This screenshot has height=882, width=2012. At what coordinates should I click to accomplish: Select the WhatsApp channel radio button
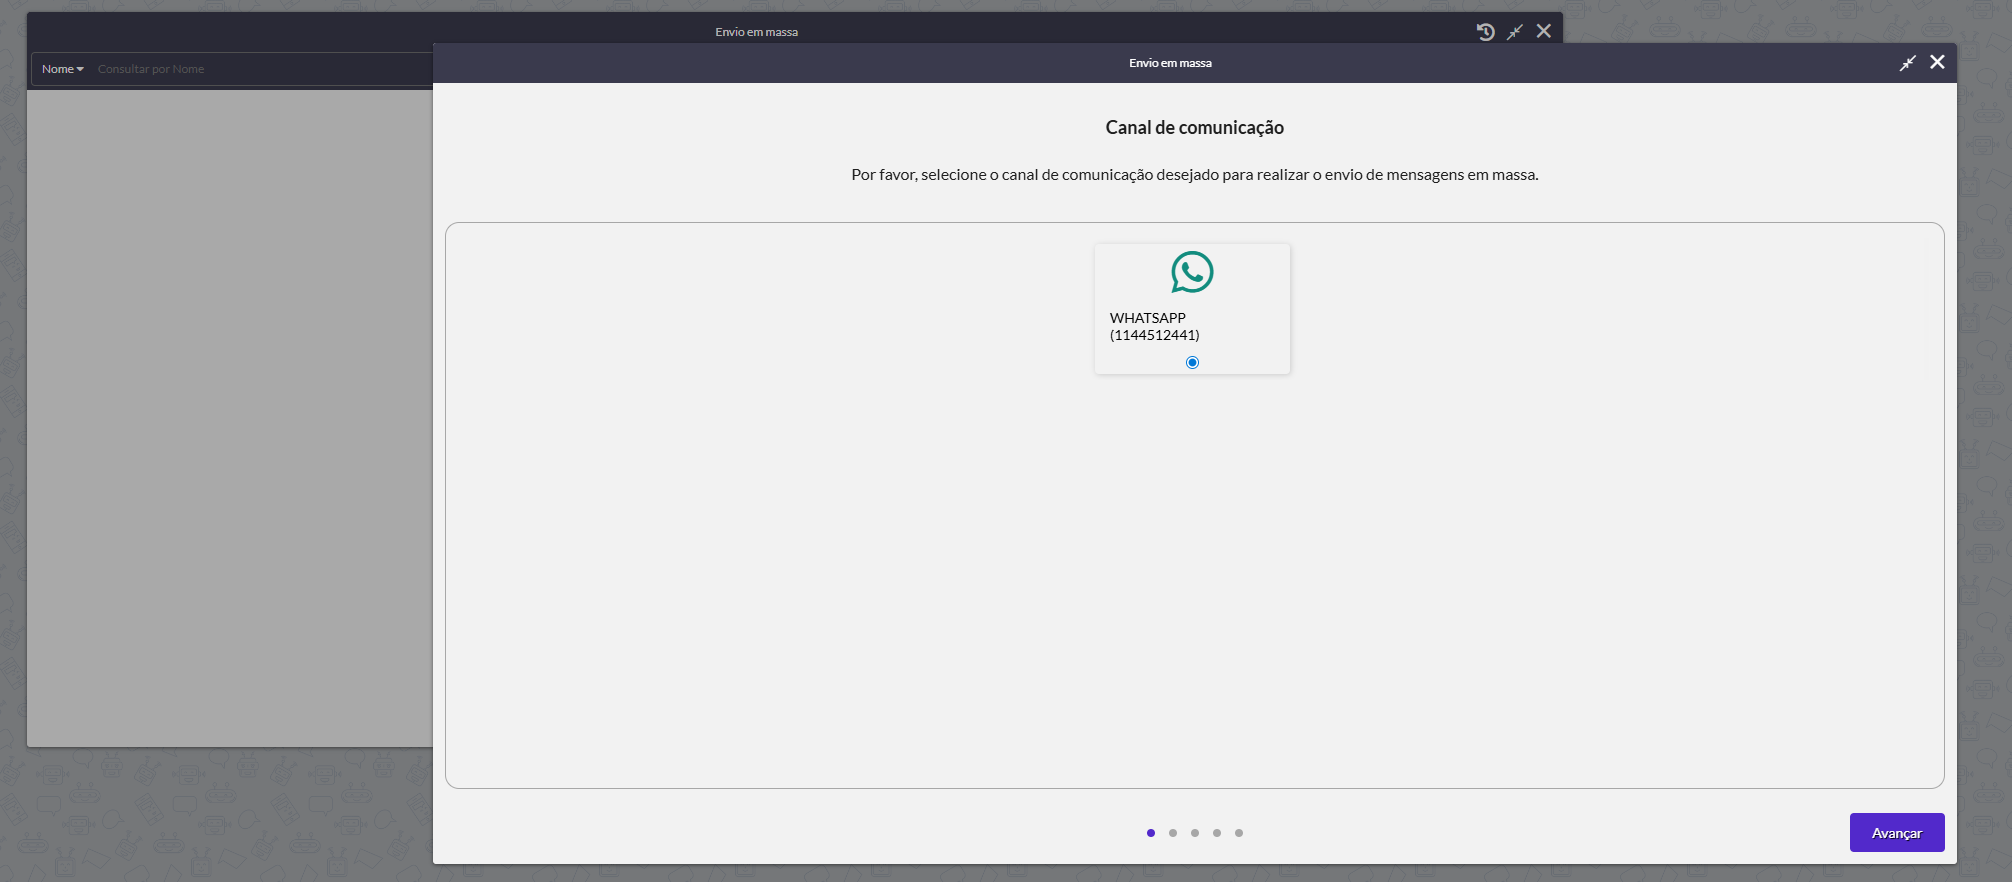1192,362
